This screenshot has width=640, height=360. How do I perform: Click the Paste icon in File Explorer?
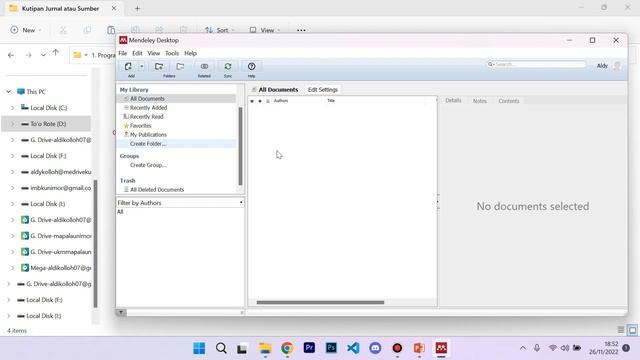click(111, 30)
